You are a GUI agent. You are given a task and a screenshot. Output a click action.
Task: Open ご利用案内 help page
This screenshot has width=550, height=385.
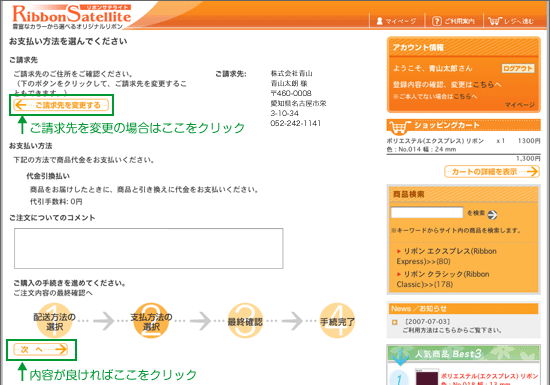tap(453, 21)
